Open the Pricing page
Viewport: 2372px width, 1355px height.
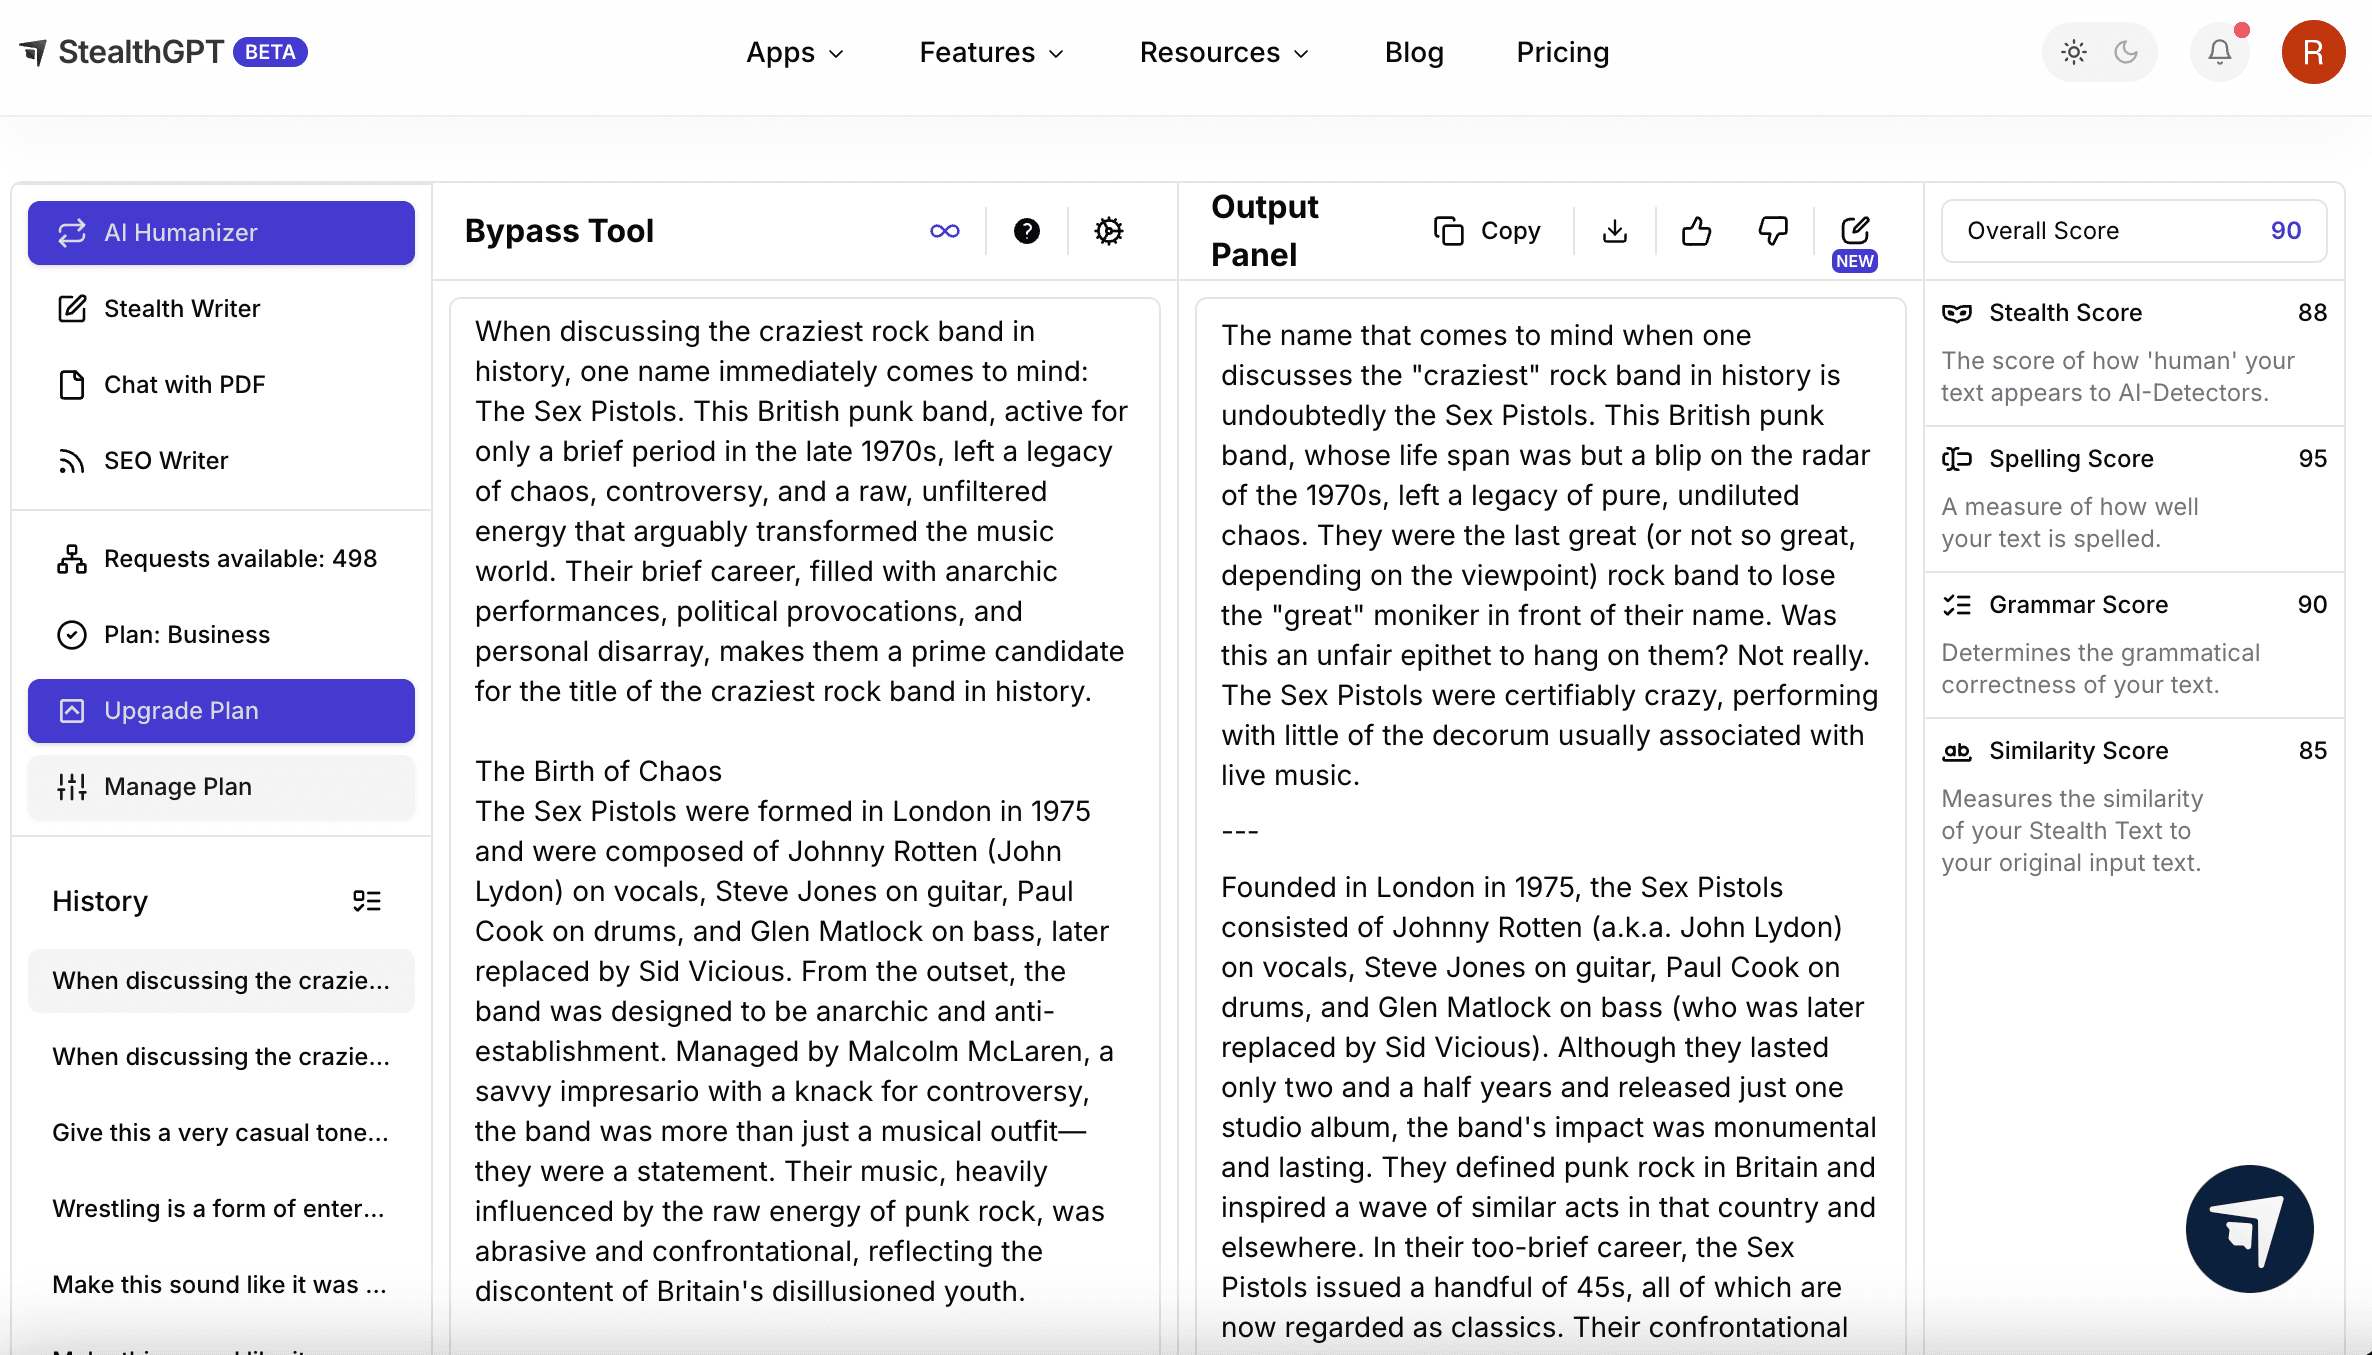point(1562,52)
